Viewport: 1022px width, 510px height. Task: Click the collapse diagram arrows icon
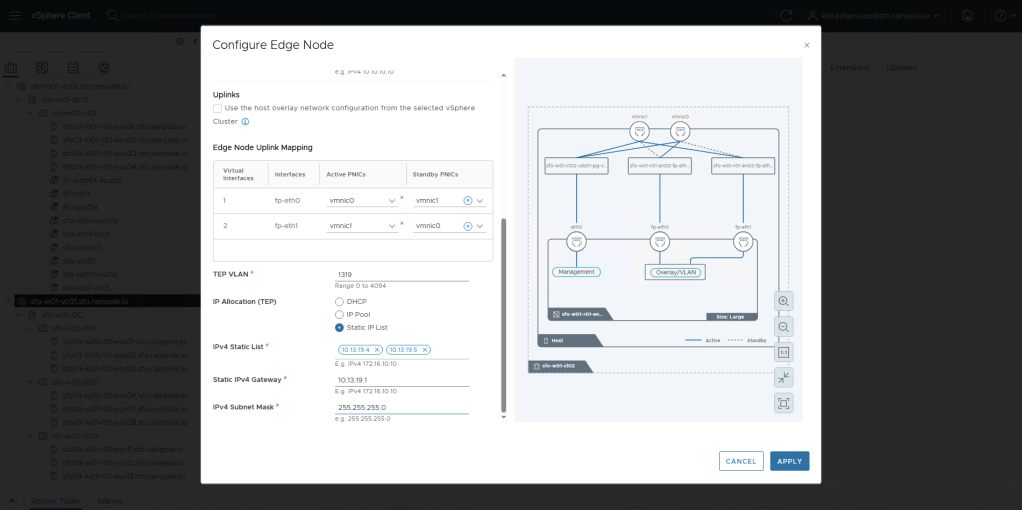point(783,377)
